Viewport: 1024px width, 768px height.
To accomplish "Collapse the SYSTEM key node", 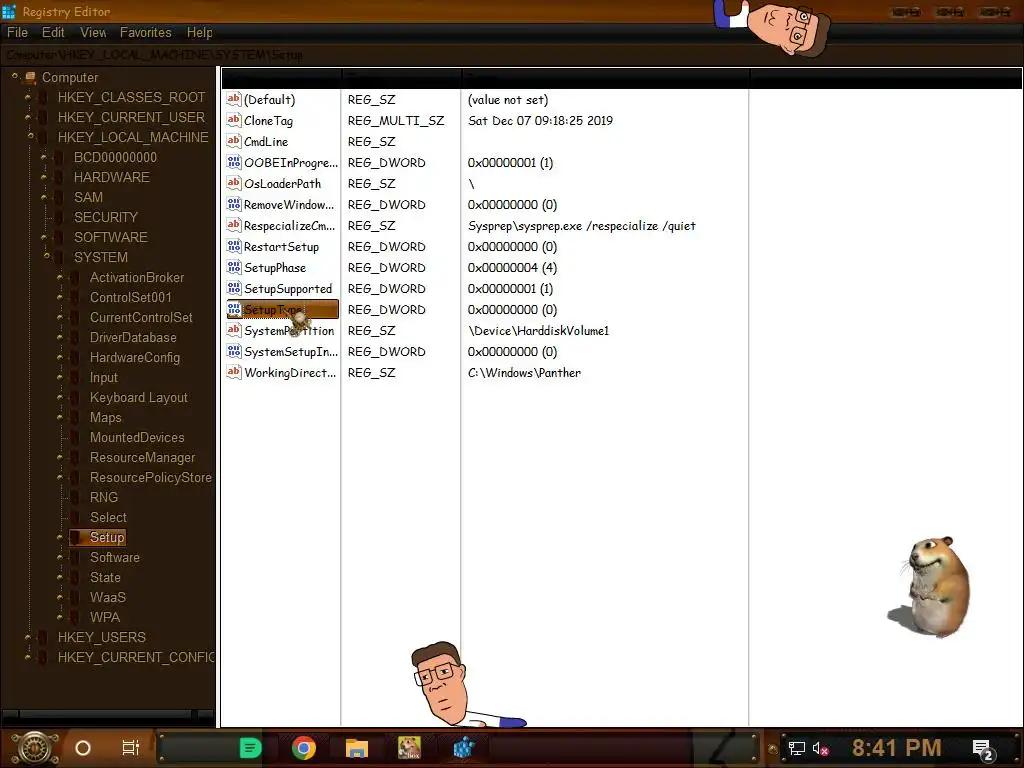I will click(x=46, y=257).
